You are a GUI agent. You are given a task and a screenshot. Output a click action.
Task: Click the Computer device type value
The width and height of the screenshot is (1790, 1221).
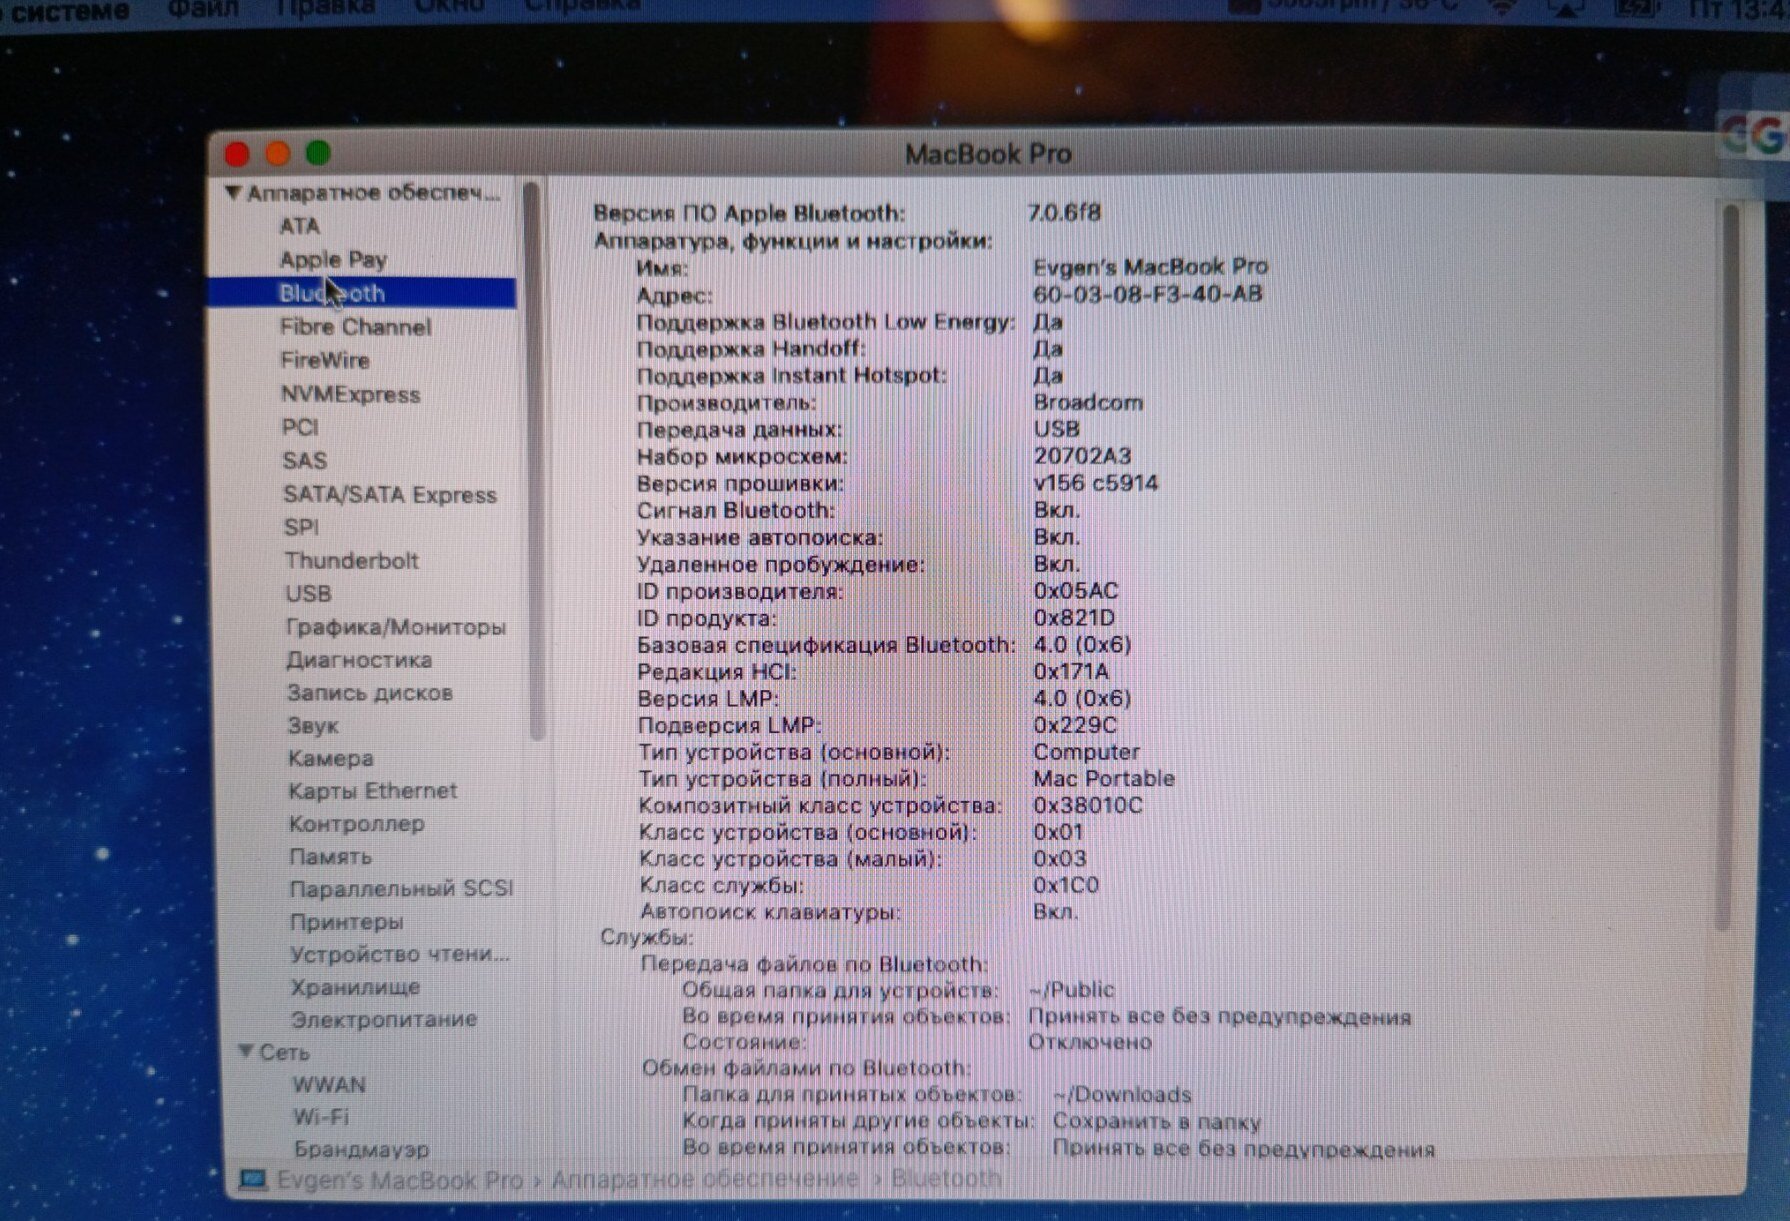1086,752
